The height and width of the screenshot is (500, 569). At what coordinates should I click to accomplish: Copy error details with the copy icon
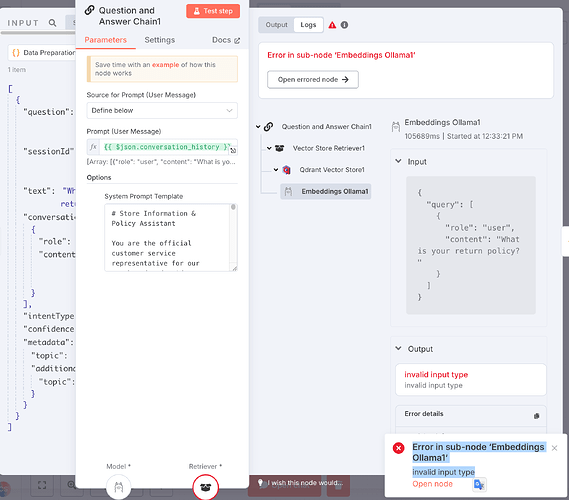coord(536,416)
